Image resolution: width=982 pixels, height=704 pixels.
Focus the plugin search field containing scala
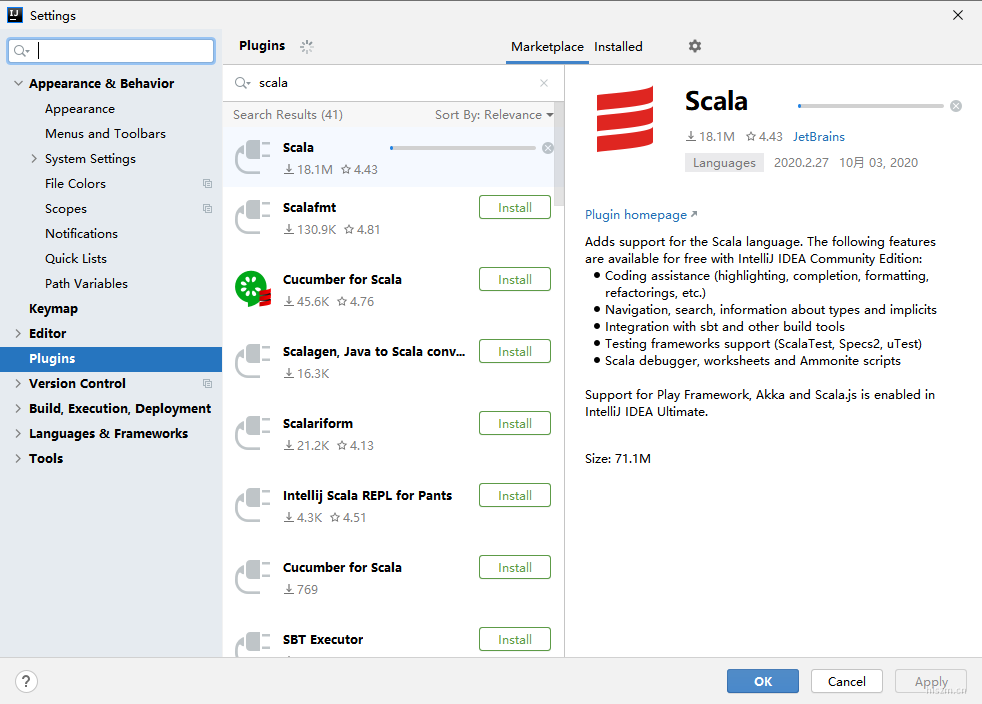393,83
